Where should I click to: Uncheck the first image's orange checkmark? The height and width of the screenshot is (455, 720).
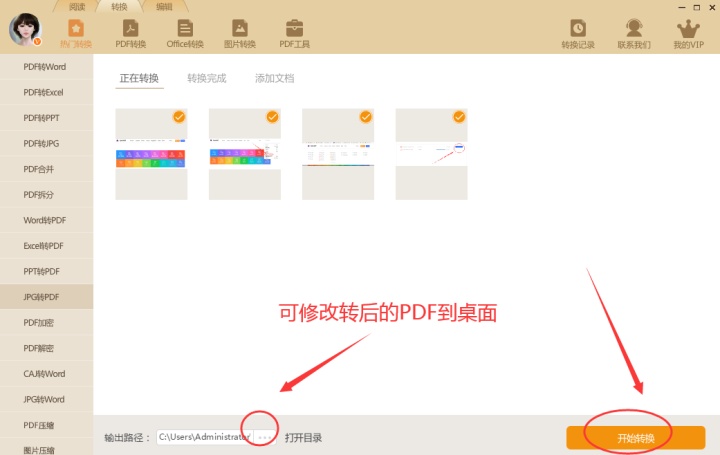tap(179, 117)
